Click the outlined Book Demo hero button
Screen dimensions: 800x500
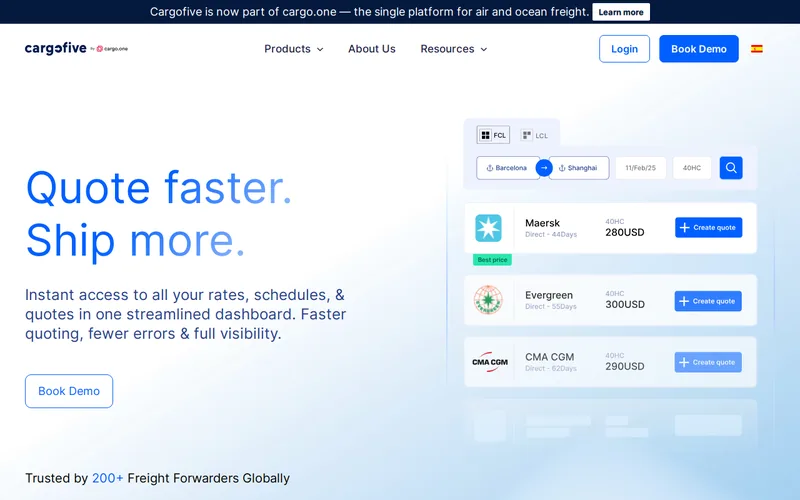point(69,391)
